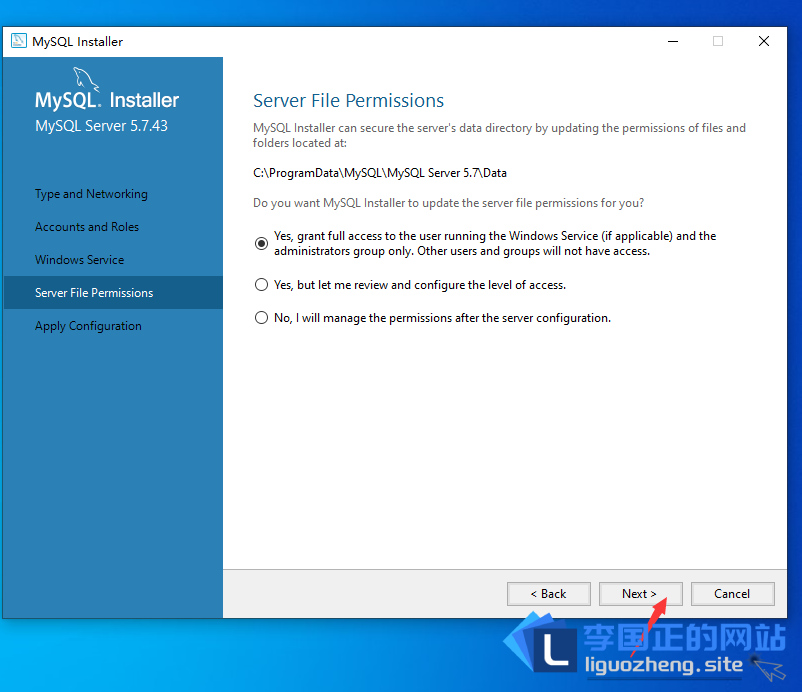Select the Server File Permissions step
This screenshot has height=692, width=802.
[x=113, y=293]
